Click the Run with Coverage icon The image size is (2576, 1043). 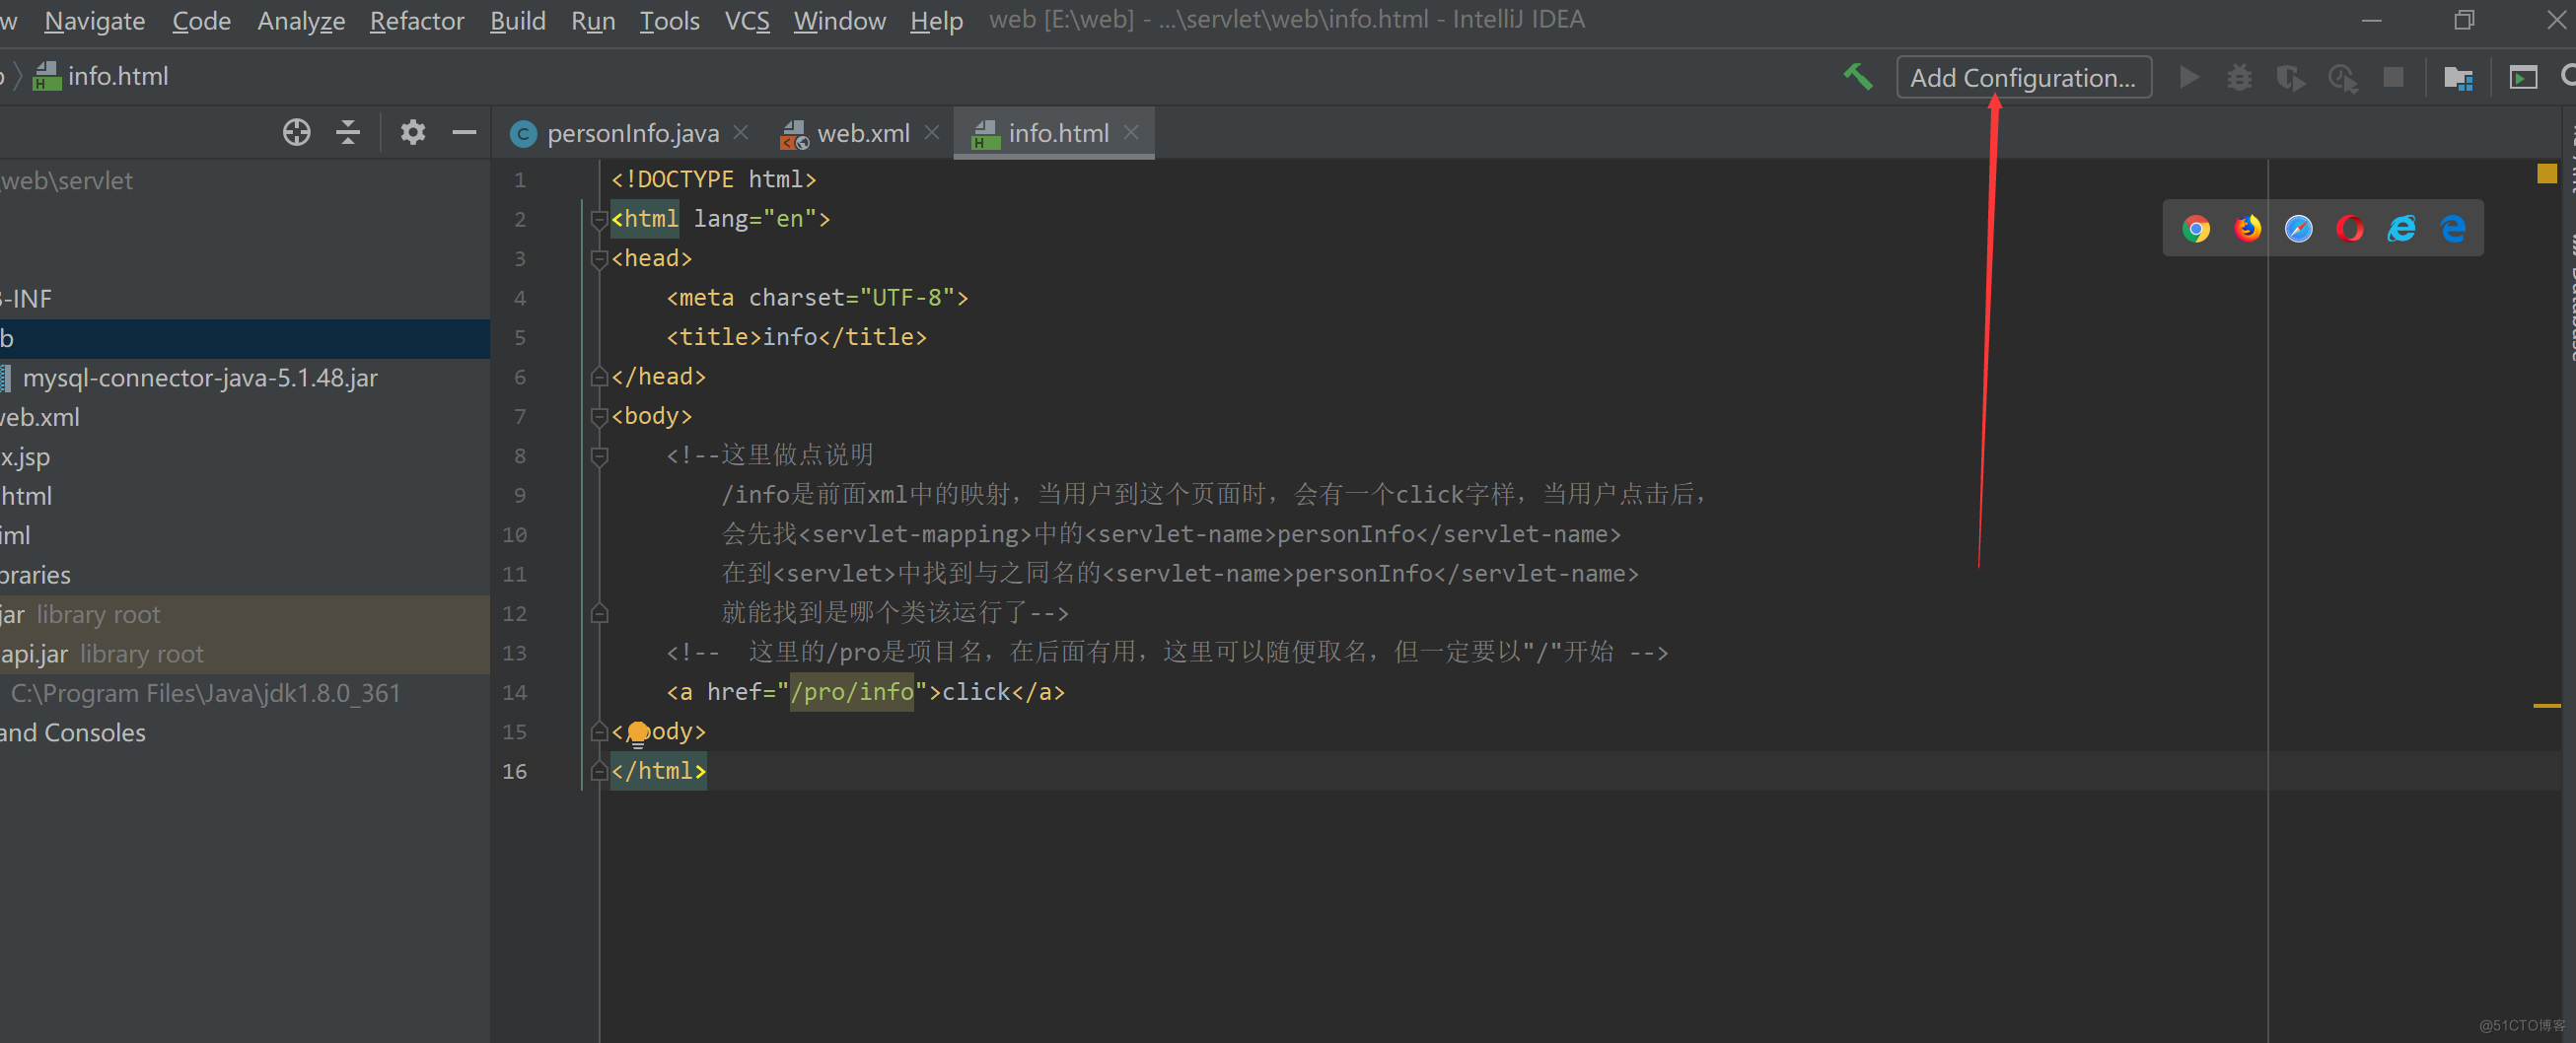2290,77
